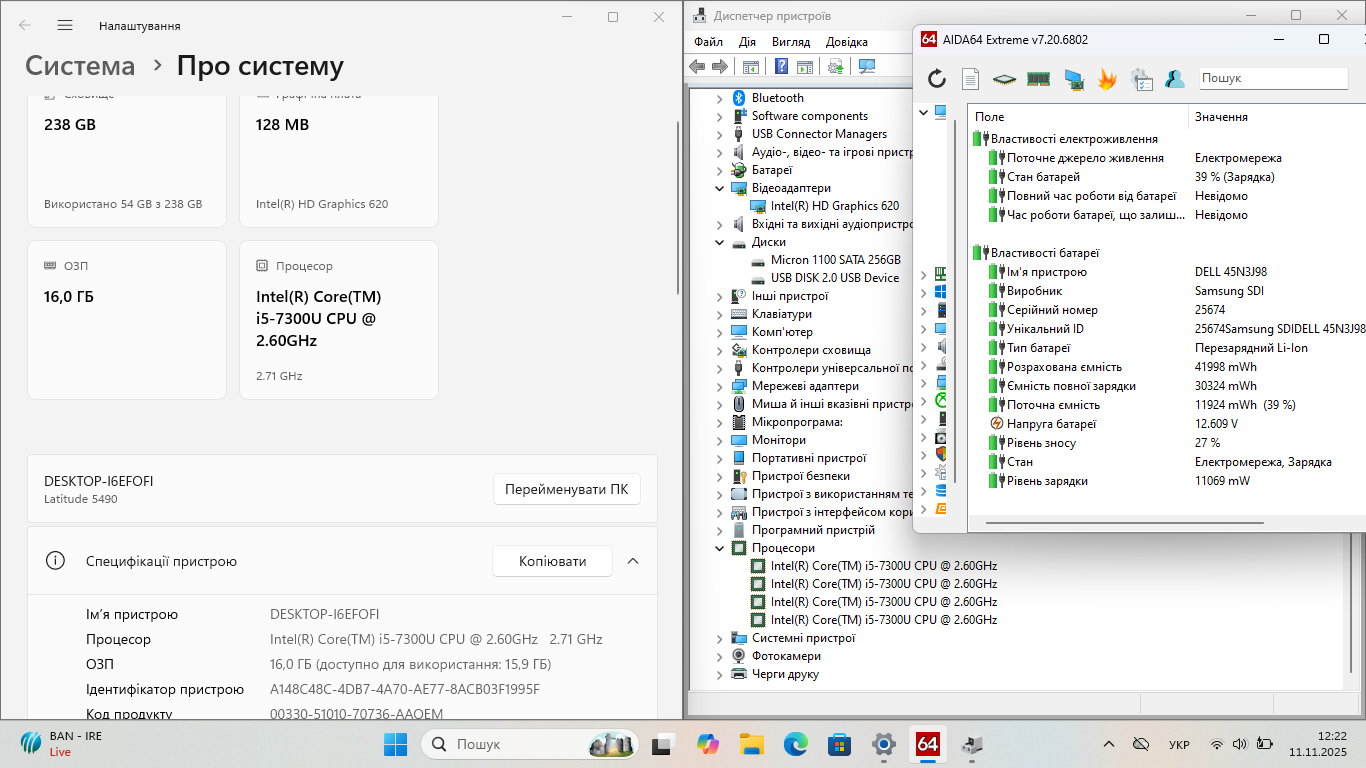Click the Копіювати button
The height and width of the screenshot is (768, 1366).
tap(552, 561)
